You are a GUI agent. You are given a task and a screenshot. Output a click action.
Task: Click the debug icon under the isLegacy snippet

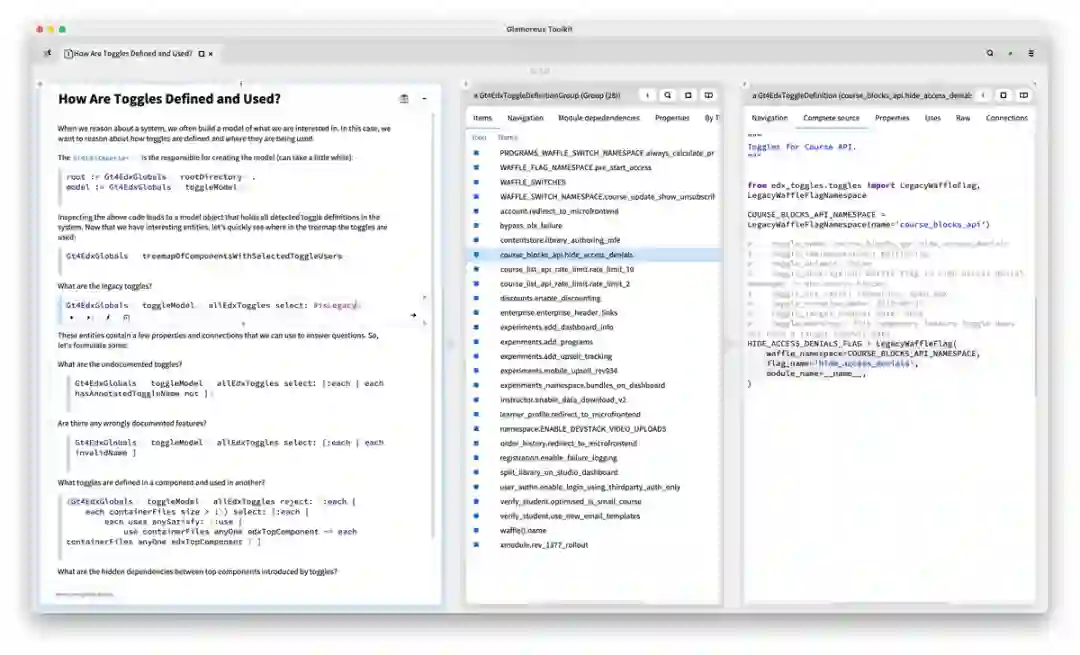[x=107, y=318]
